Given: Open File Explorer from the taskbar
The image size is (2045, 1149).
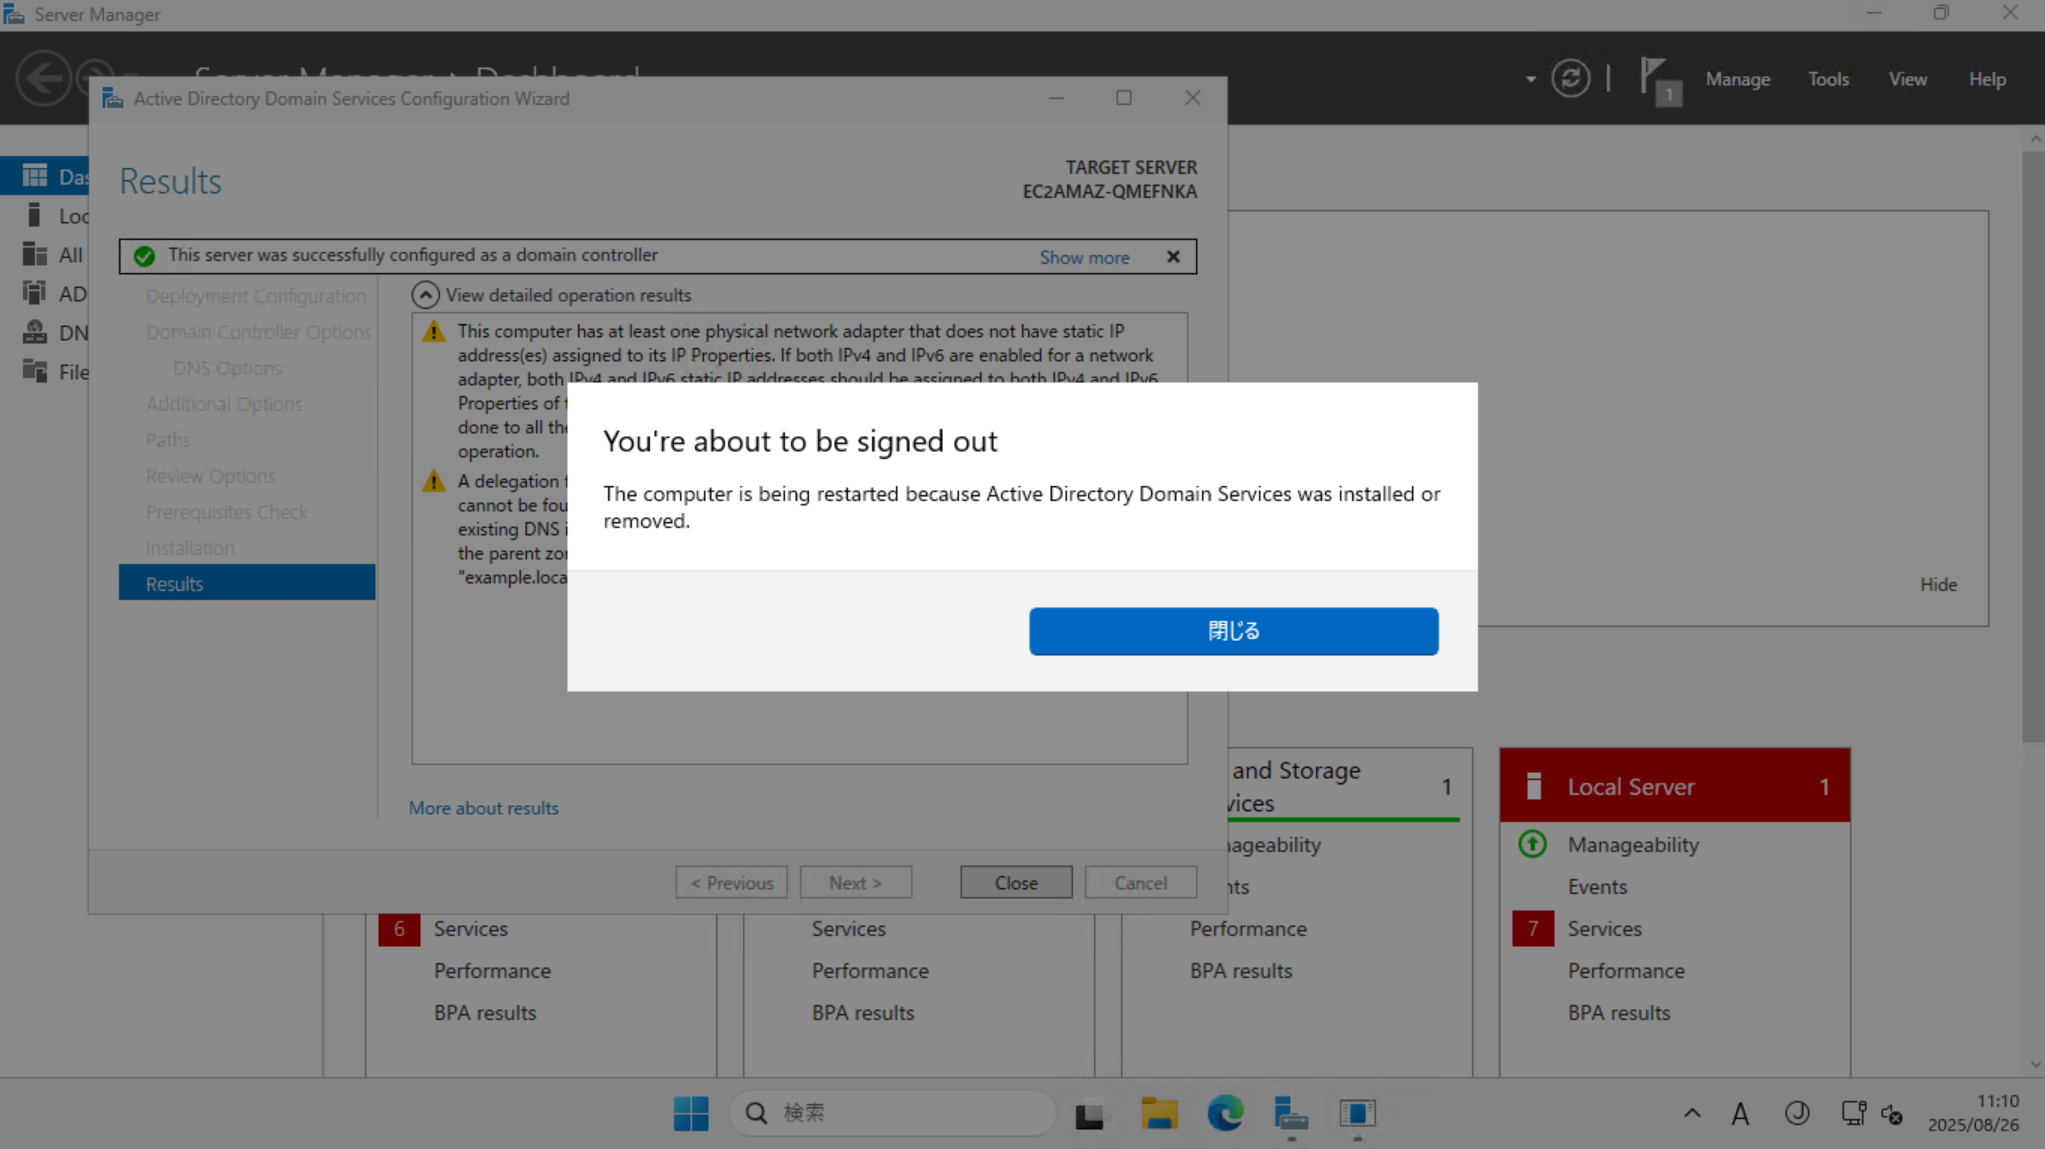Looking at the screenshot, I should (1159, 1113).
